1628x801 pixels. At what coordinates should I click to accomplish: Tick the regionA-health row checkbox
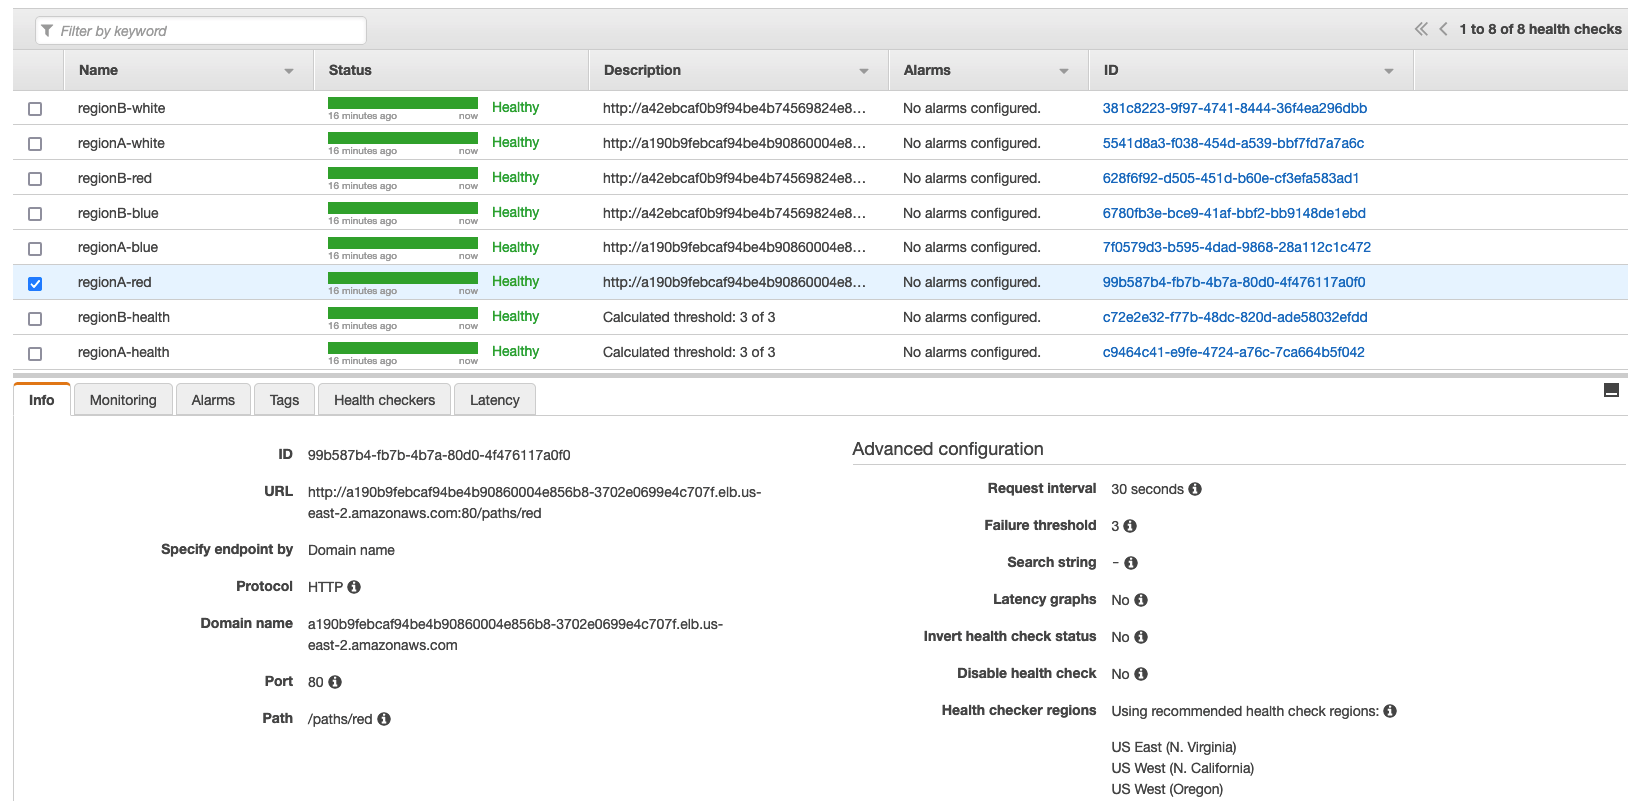tap(35, 353)
